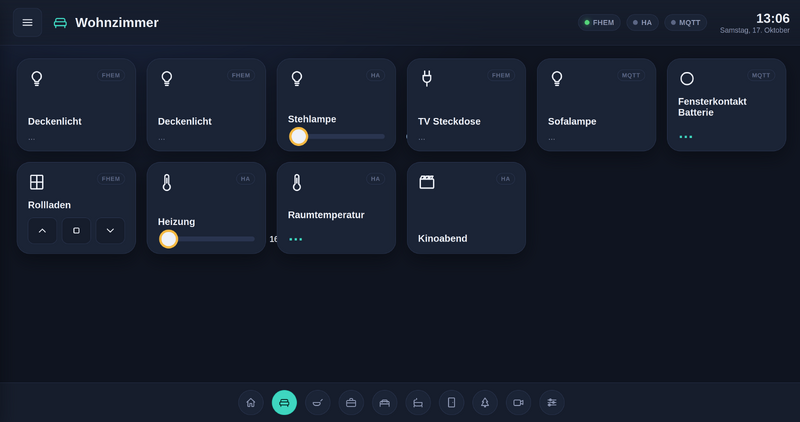Image resolution: width=800 pixels, height=422 pixels.
Task: Click the FHEM badge on TV Steckdose card
Action: pos(501,76)
